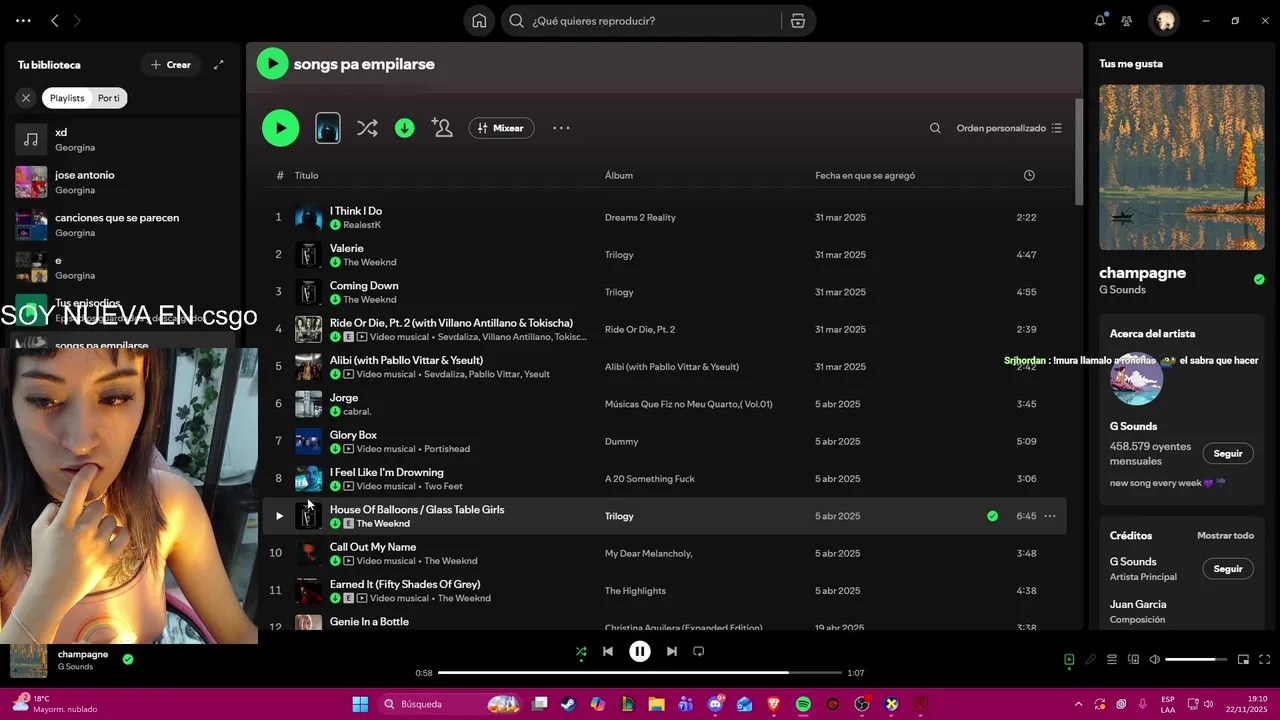
Task: Go to Spotify Home via house icon
Action: tap(479, 21)
